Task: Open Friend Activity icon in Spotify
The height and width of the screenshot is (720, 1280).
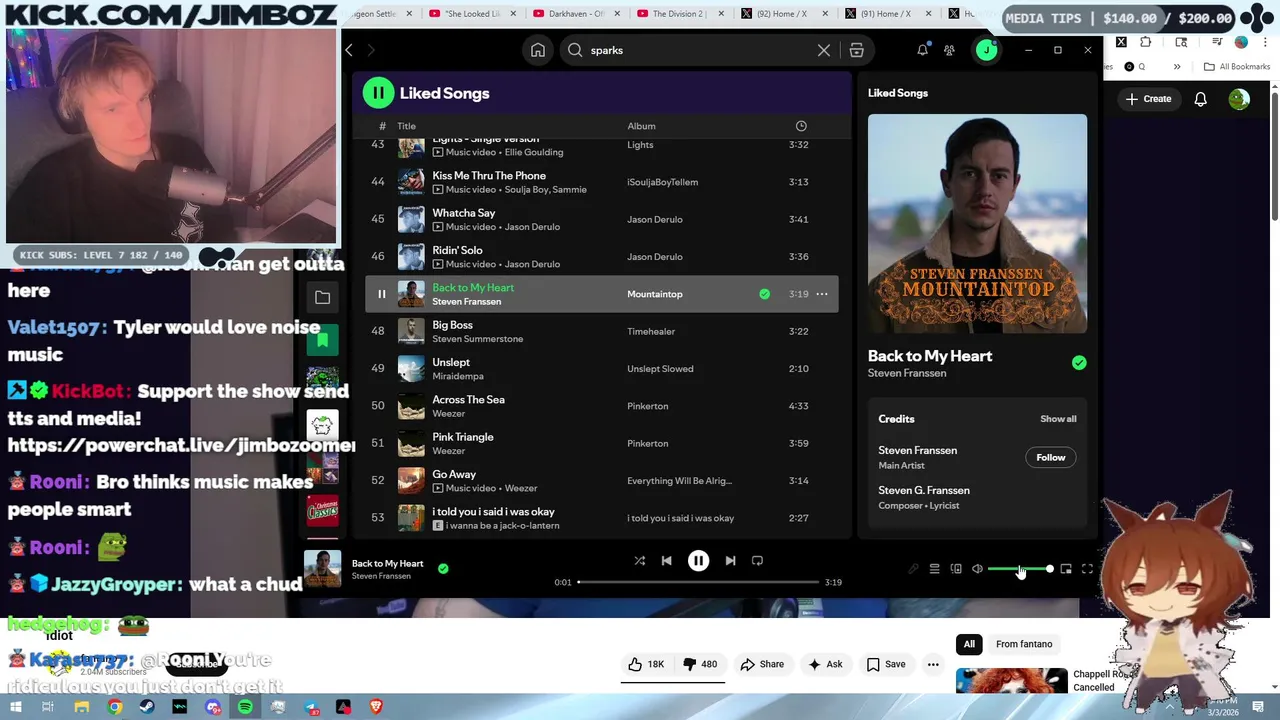Action: [949, 50]
